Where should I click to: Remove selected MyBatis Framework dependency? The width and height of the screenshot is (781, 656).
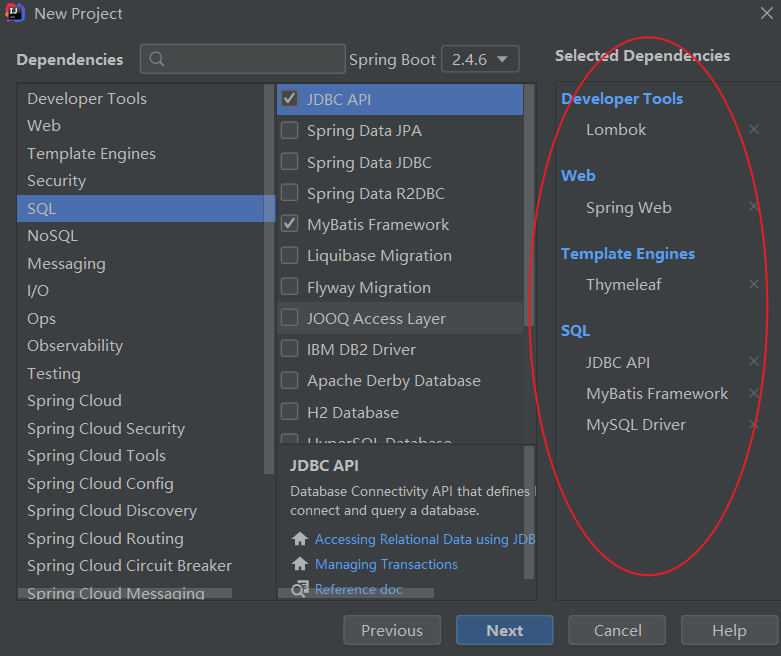click(x=754, y=394)
